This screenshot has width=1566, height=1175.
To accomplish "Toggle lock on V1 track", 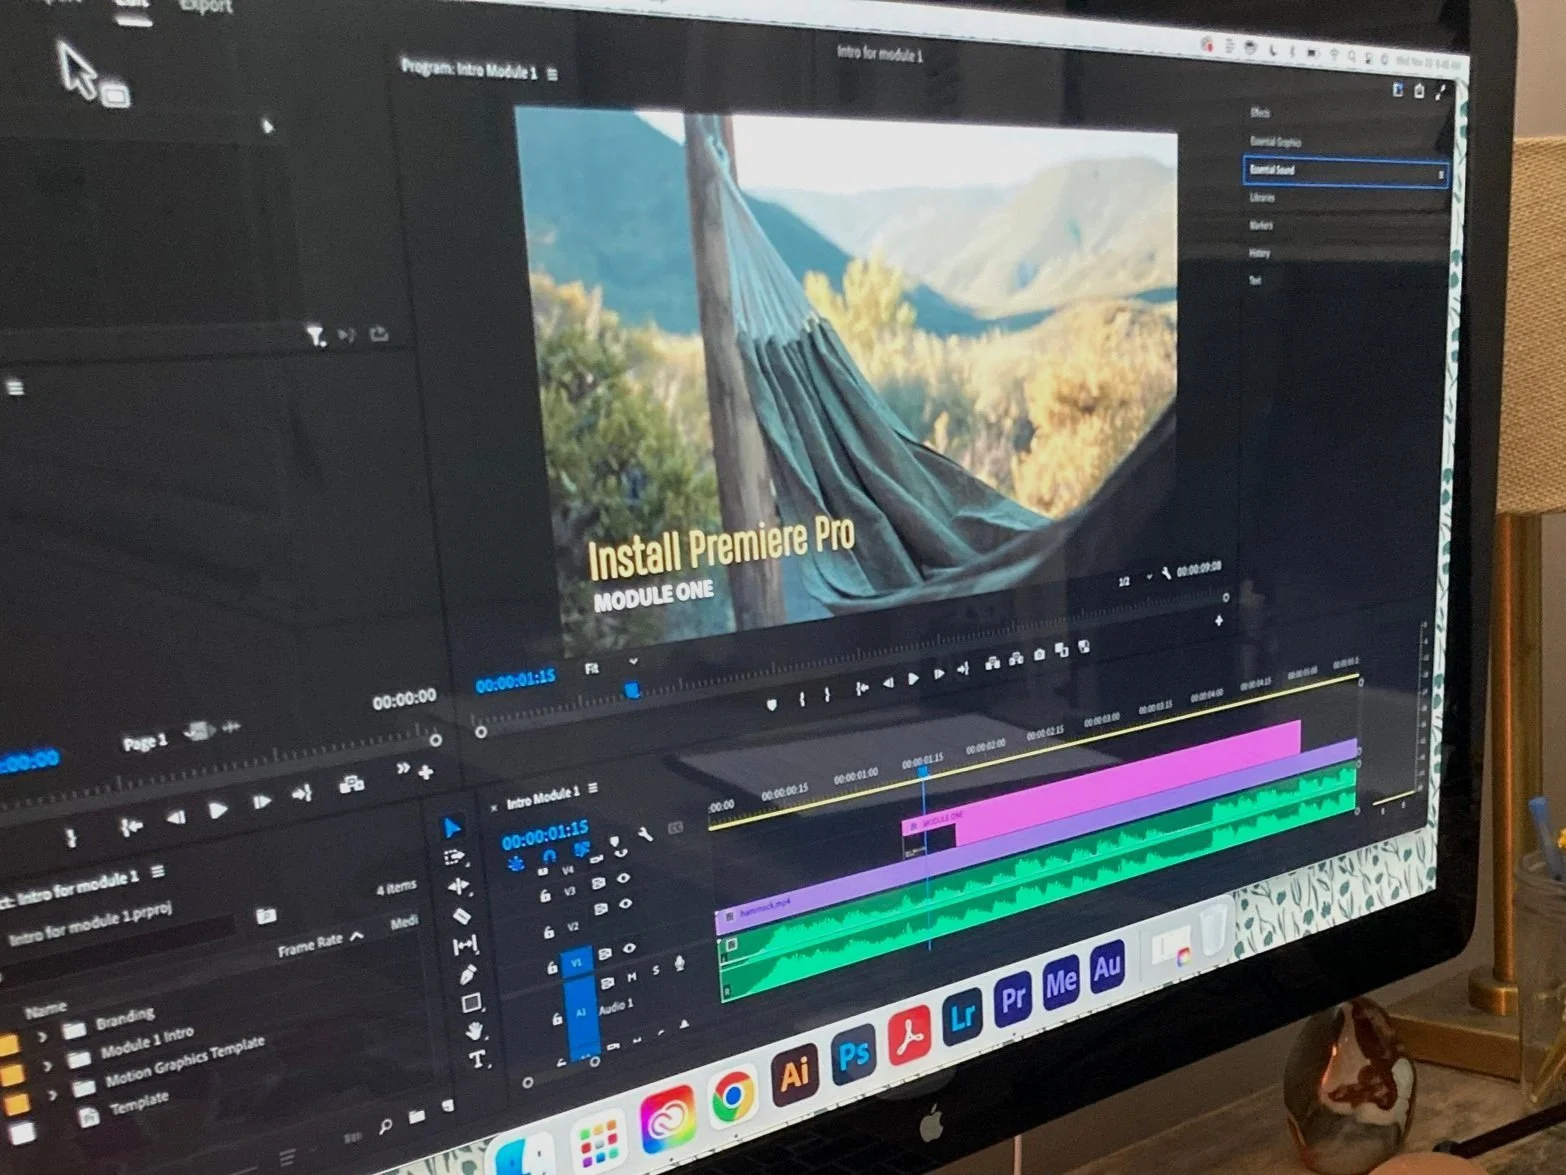I will click(551, 967).
